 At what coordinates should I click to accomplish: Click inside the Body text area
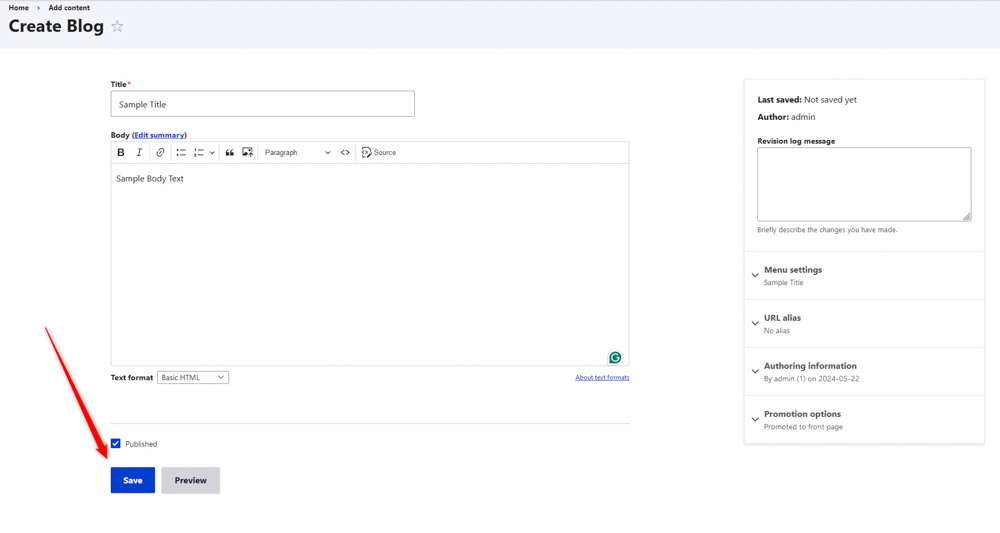(x=370, y=265)
